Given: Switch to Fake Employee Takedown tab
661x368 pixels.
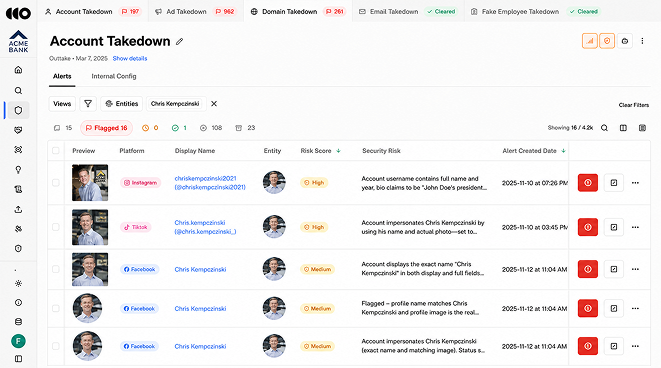Looking at the screenshot, I should click(x=535, y=11).
